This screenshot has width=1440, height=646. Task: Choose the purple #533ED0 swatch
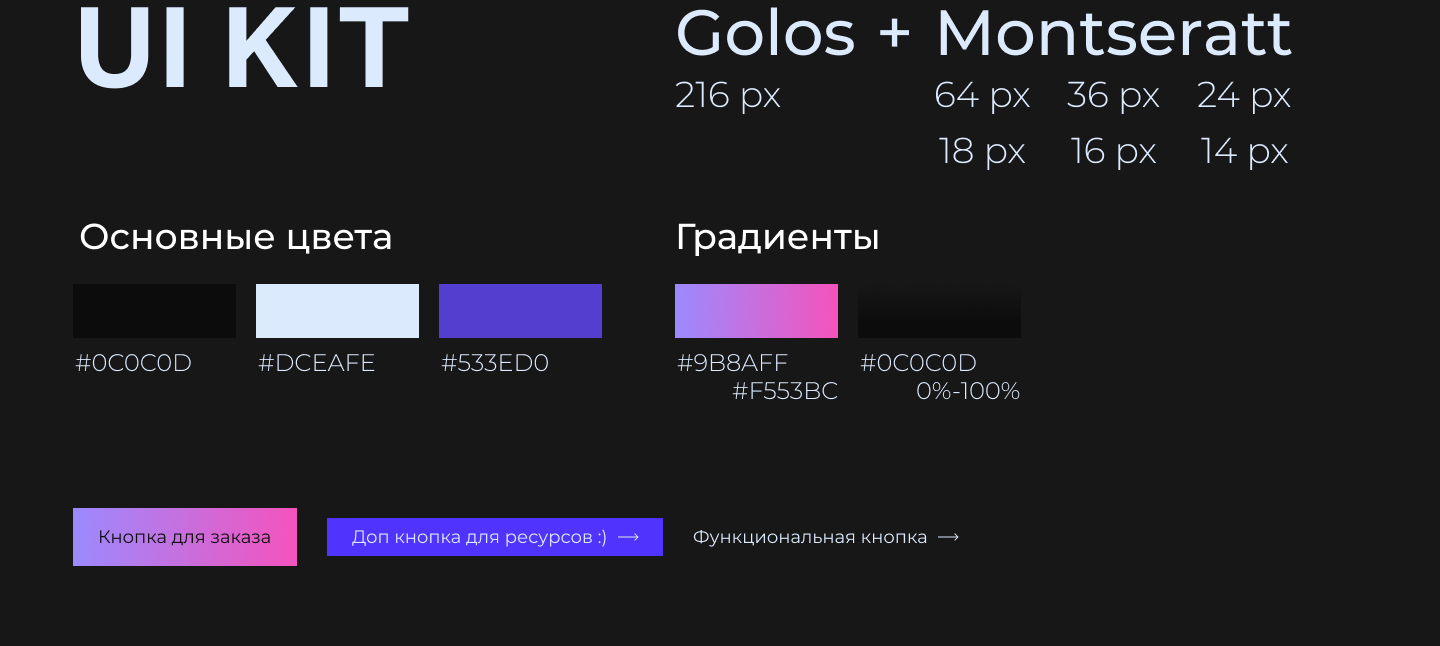tap(520, 311)
